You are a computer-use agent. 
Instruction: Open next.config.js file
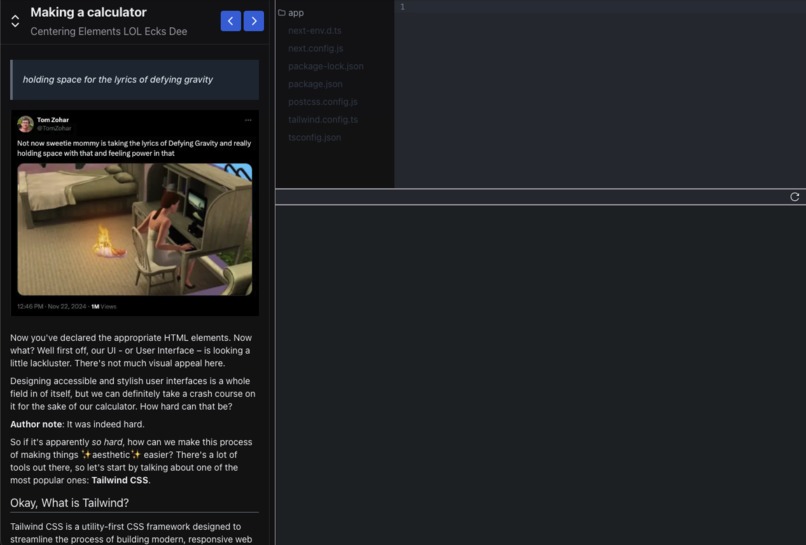tap(316, 48)
